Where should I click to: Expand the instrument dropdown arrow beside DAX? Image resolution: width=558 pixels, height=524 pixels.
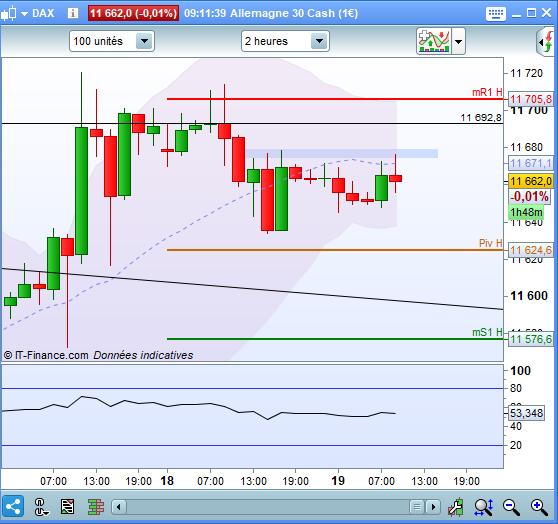[25, 14]
